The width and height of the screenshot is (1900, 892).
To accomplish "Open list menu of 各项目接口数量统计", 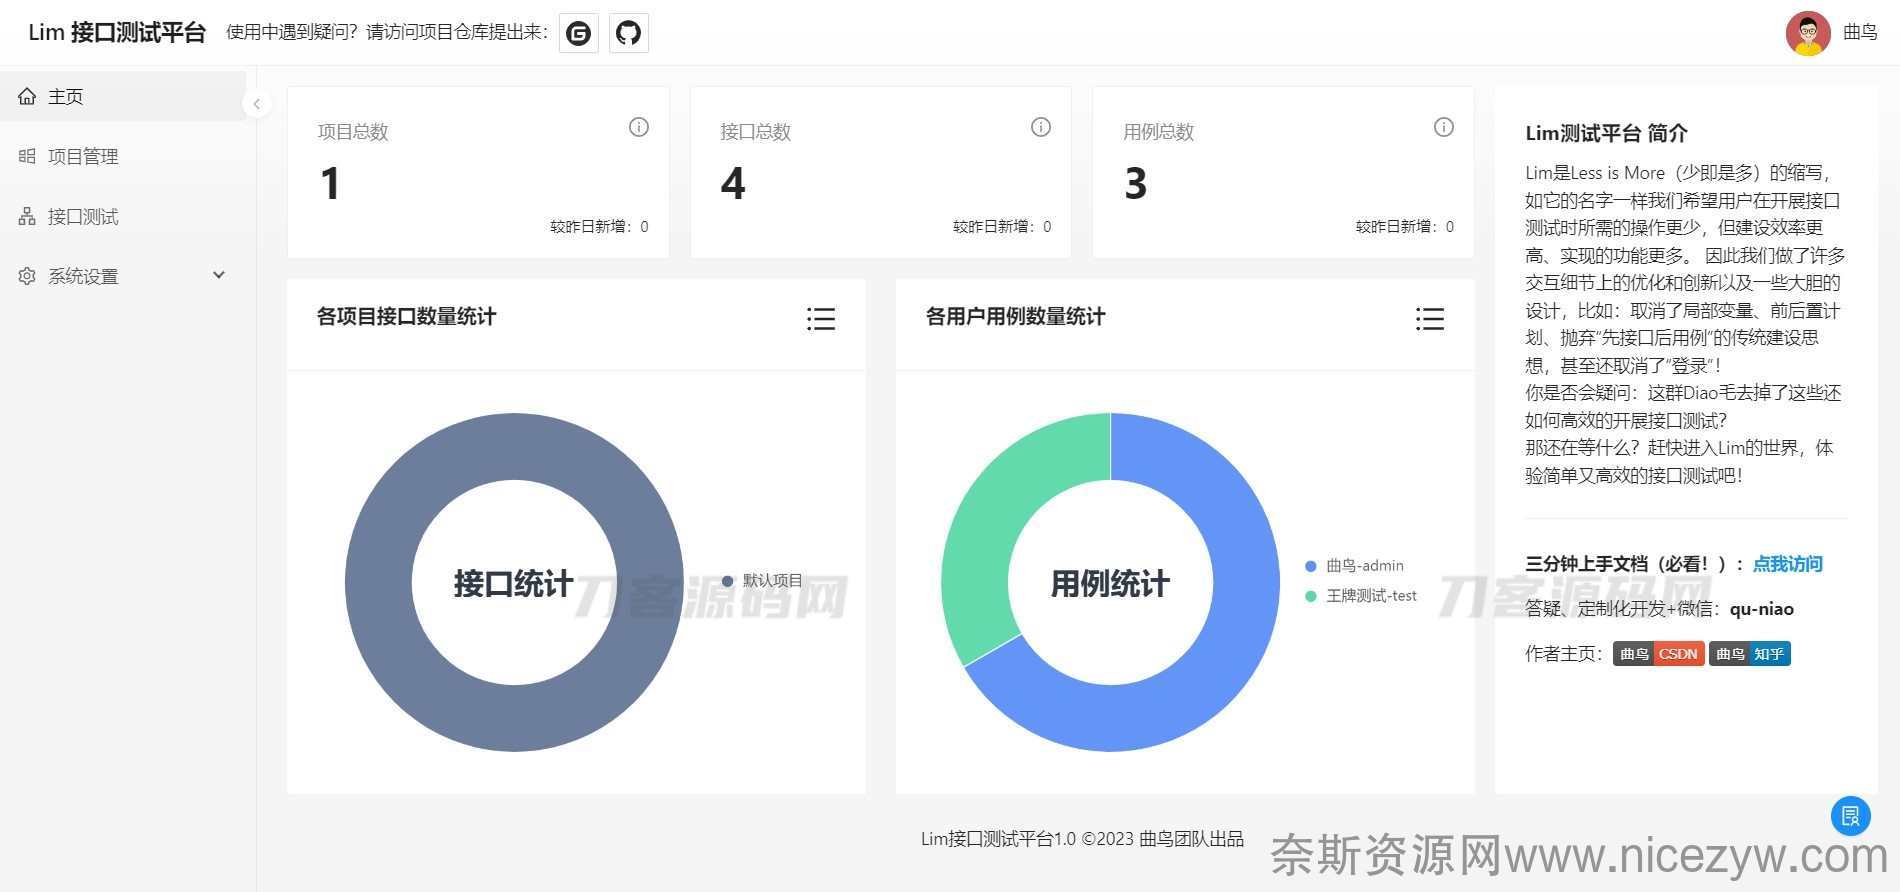I will tap(821, 318).
